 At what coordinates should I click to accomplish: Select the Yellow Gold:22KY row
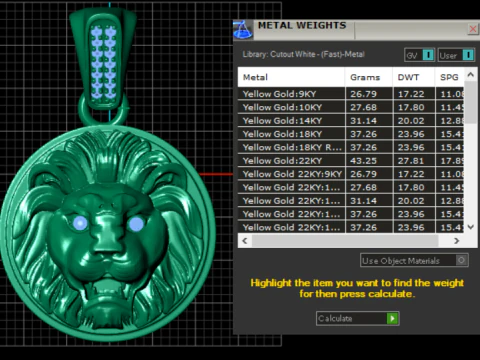(351, 160)
